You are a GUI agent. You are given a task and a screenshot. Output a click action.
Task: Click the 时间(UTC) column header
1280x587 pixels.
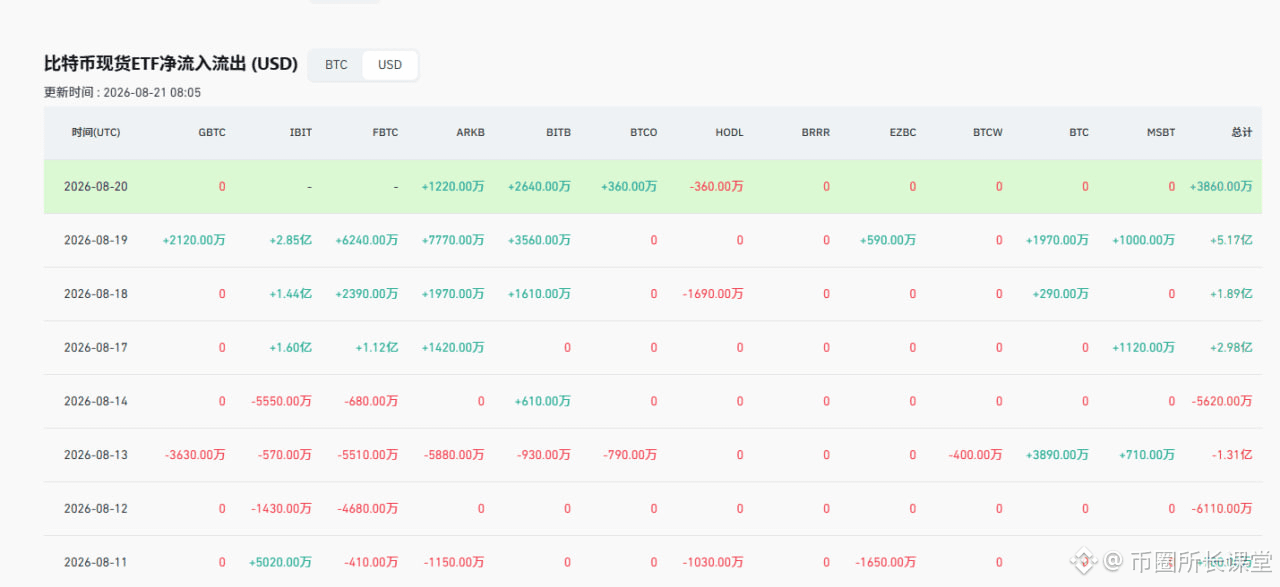coord(96,133)
